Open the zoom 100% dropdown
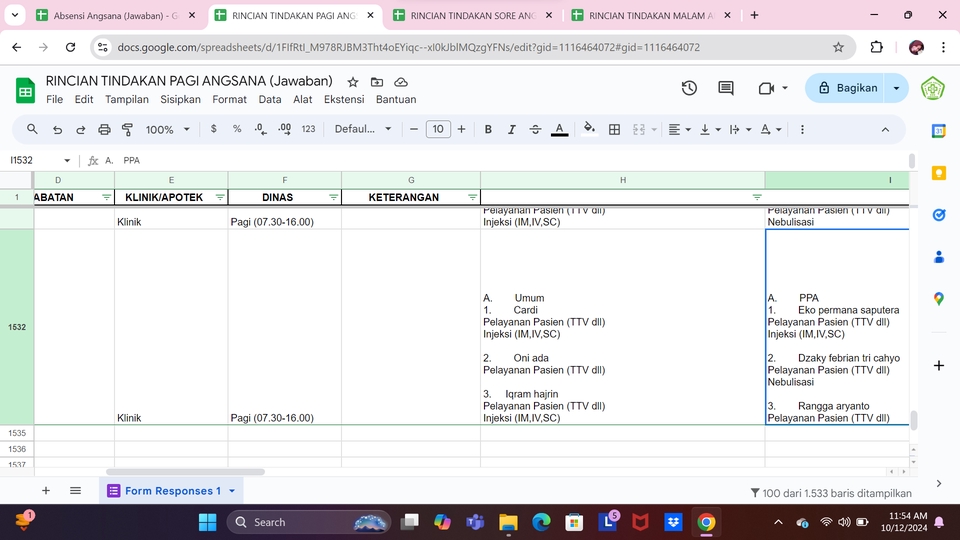The height and width of the screenshot is (540, 960). click(167, 129)
